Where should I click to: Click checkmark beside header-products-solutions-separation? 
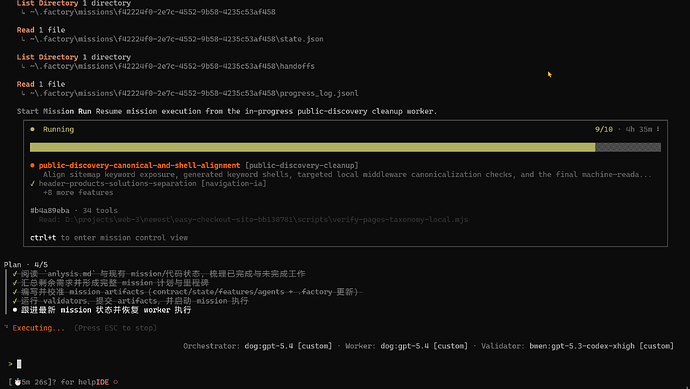(33, 183)
